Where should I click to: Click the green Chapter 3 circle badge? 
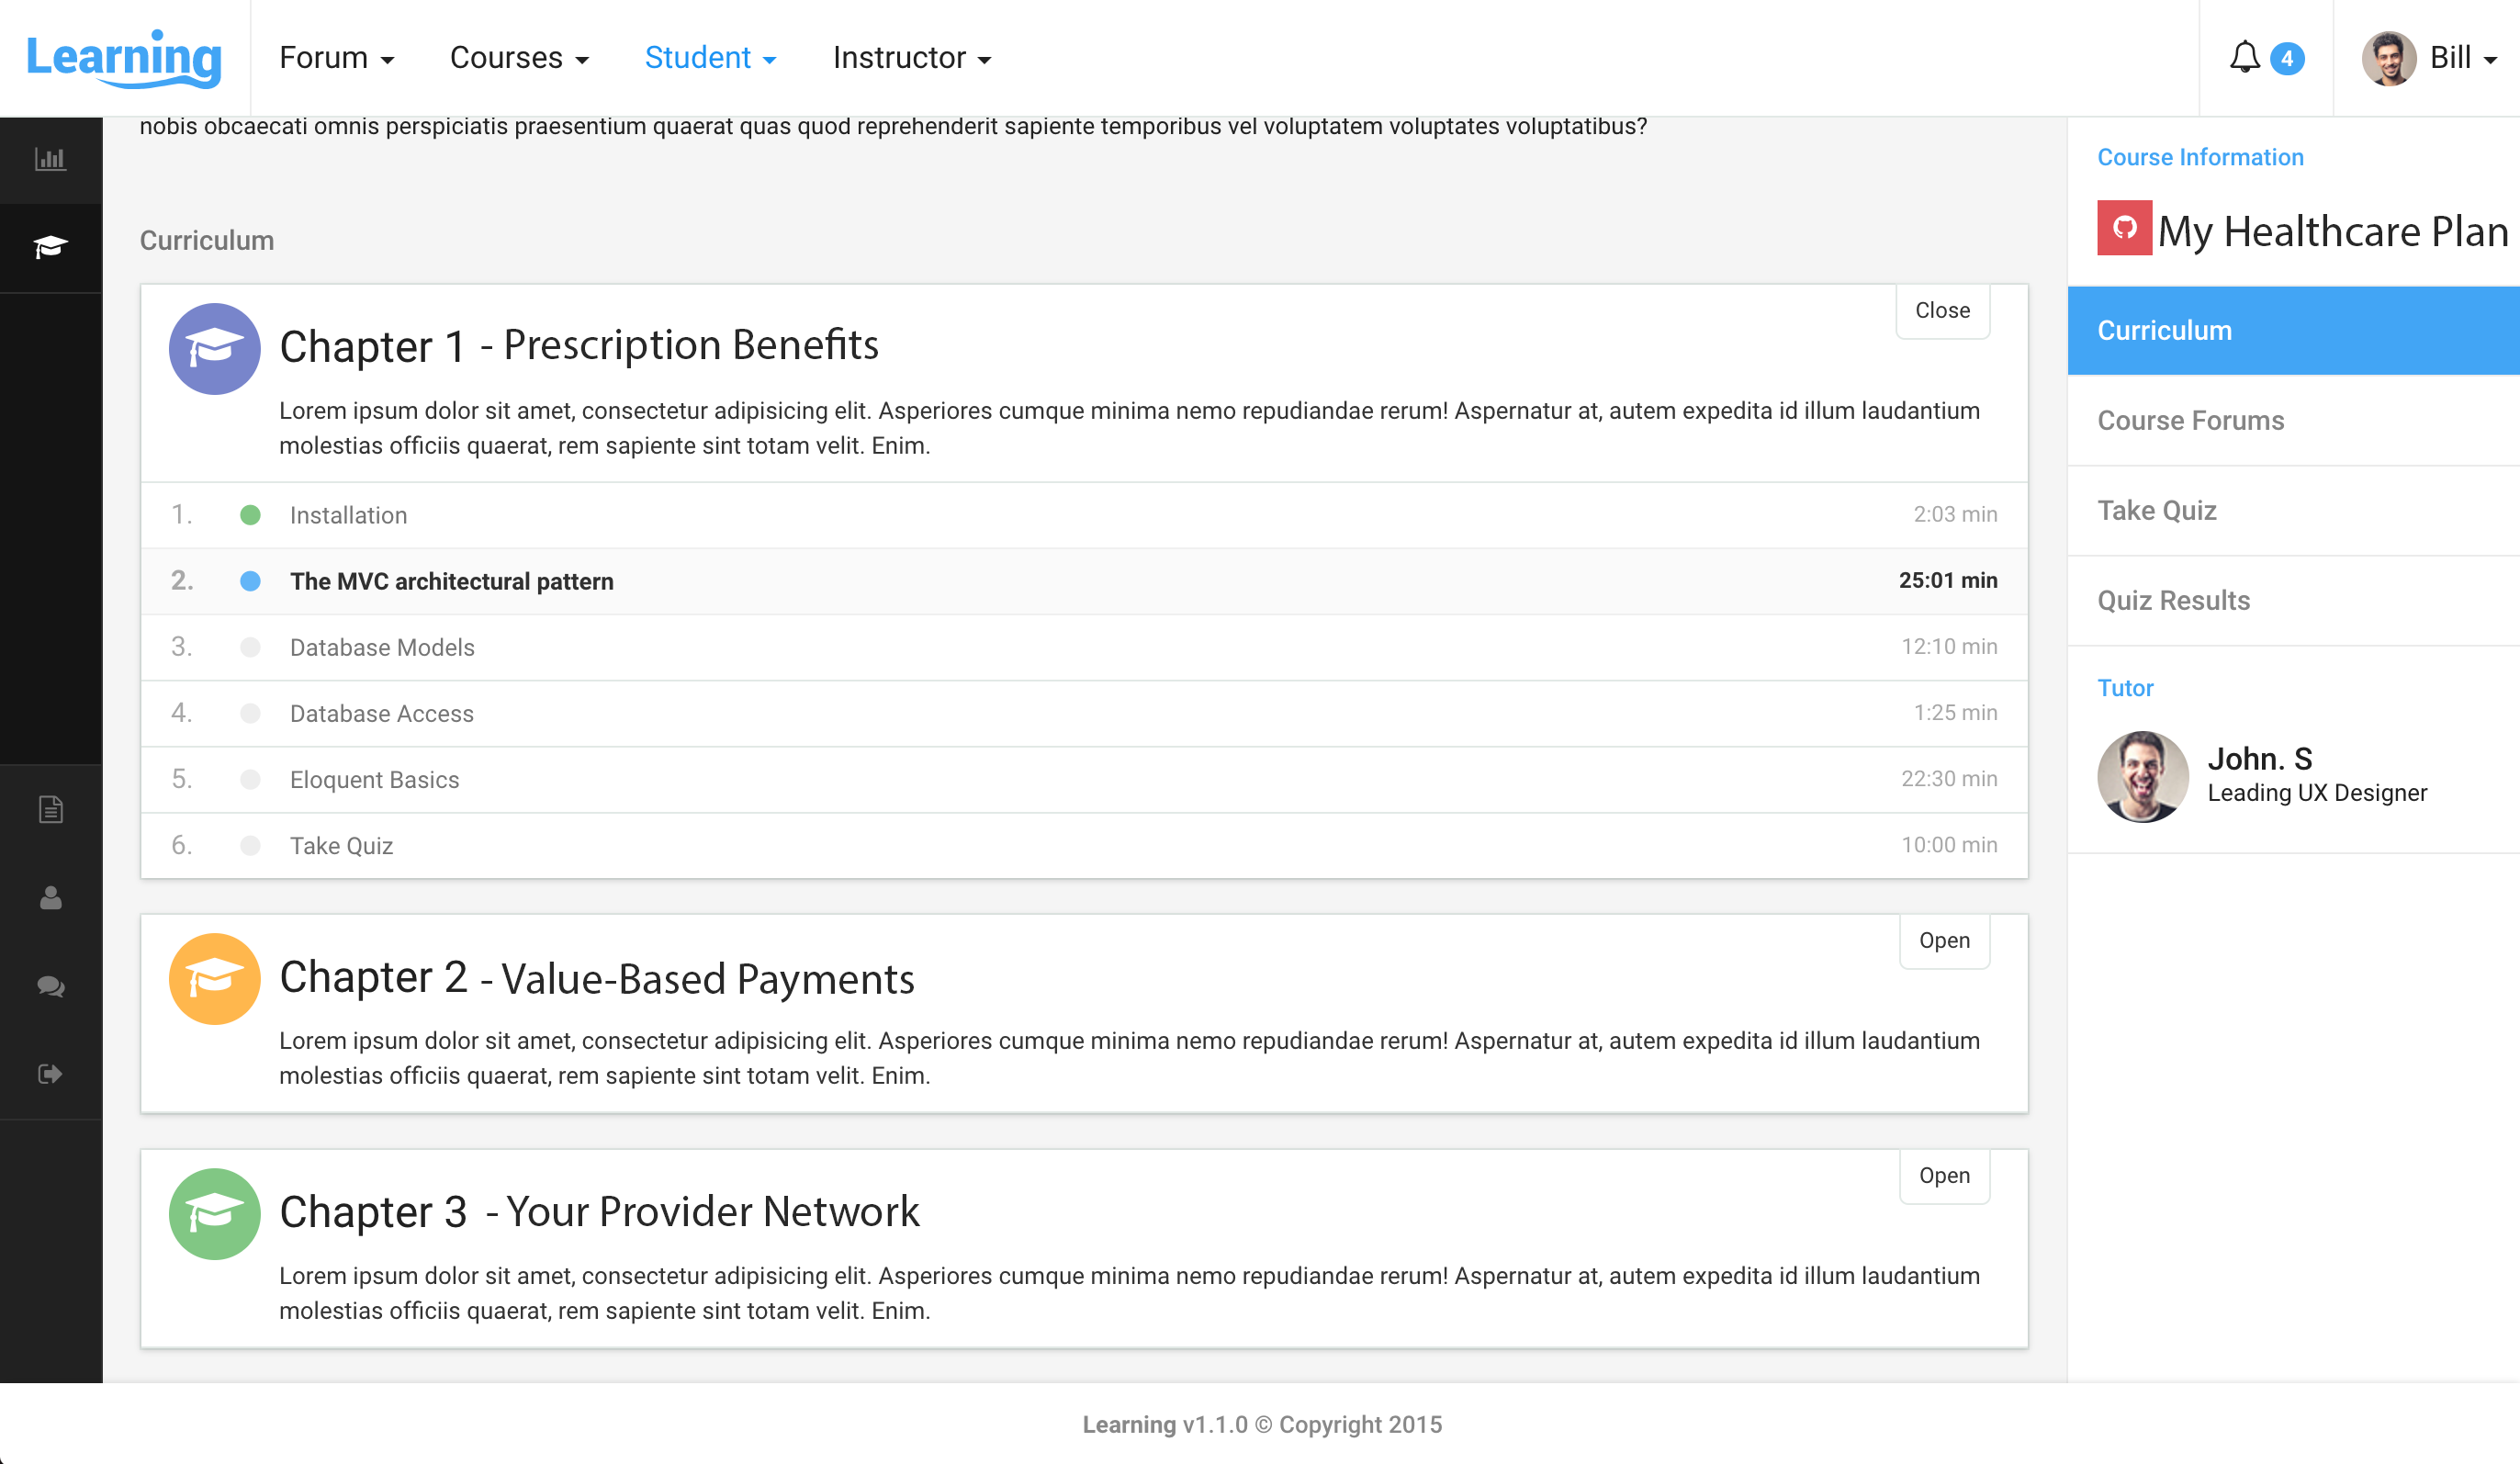coord(215,1214)
